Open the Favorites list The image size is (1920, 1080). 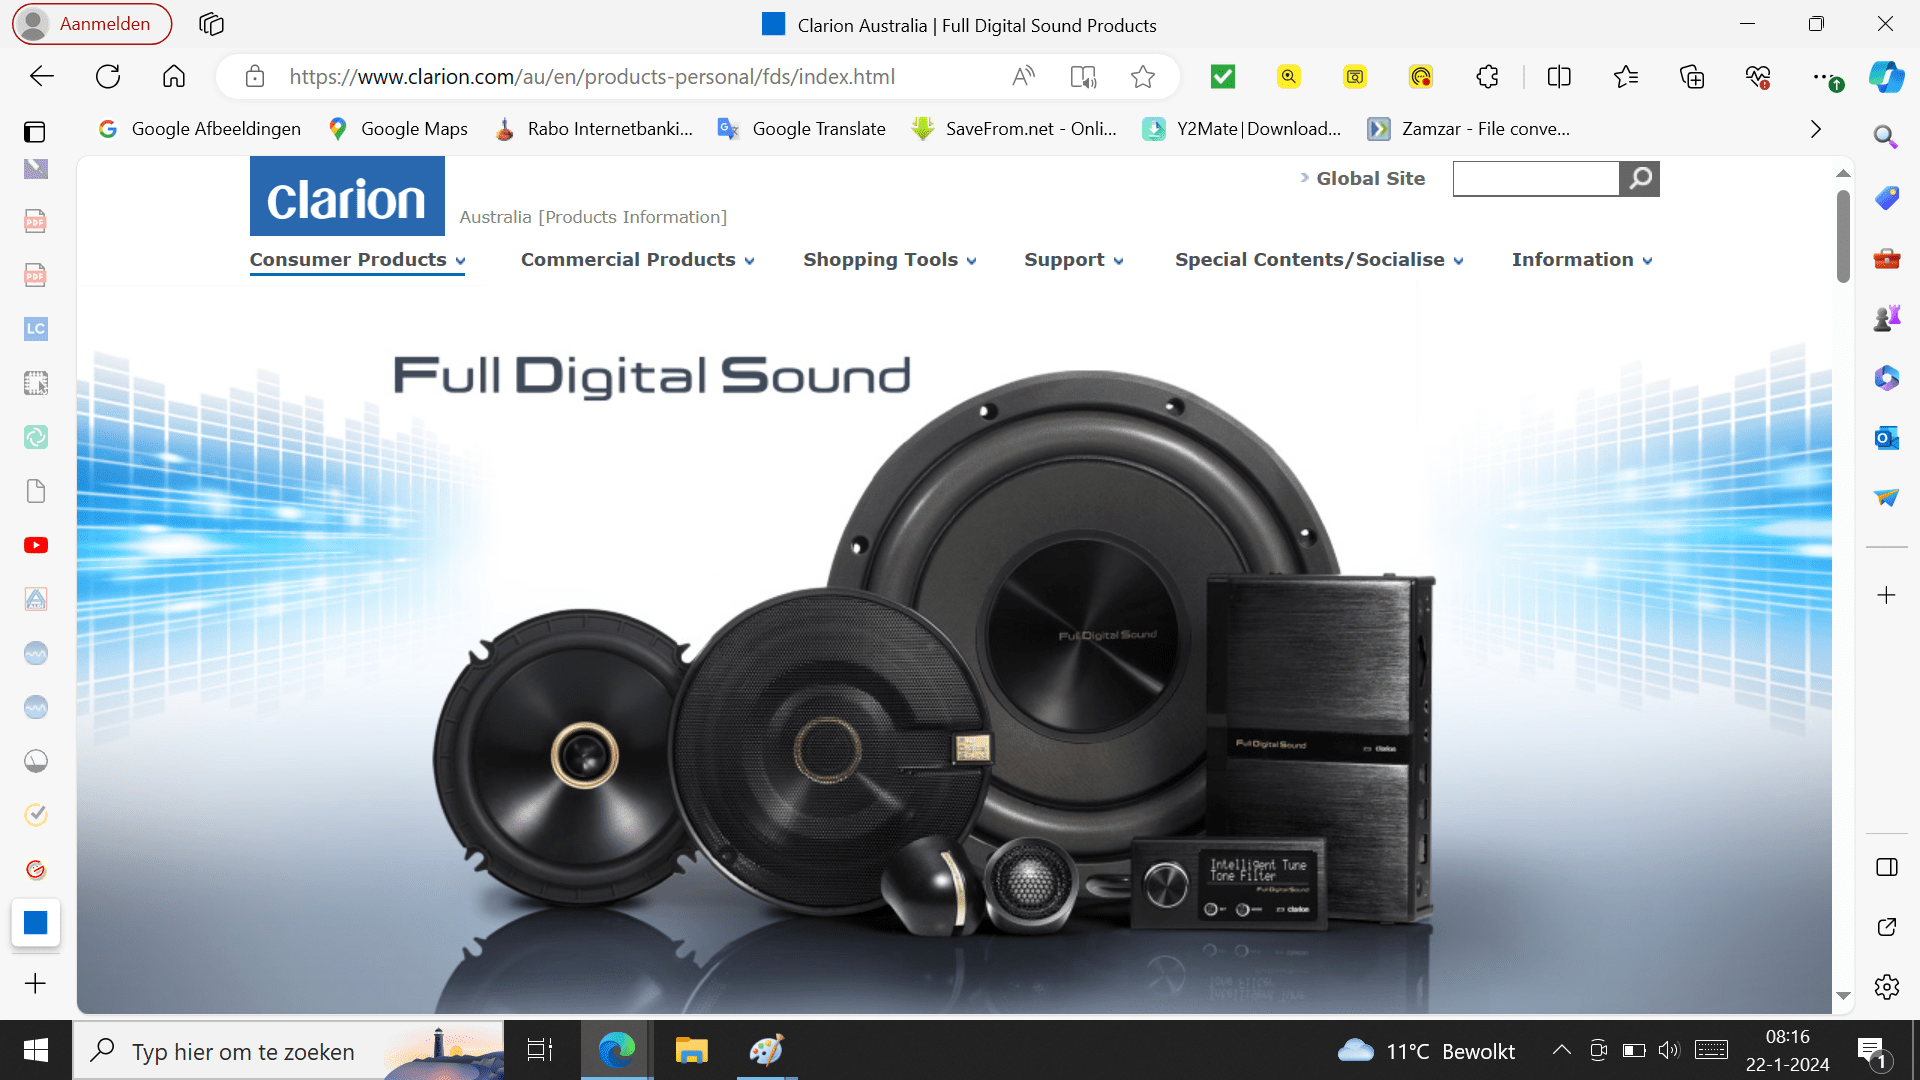1626,77
